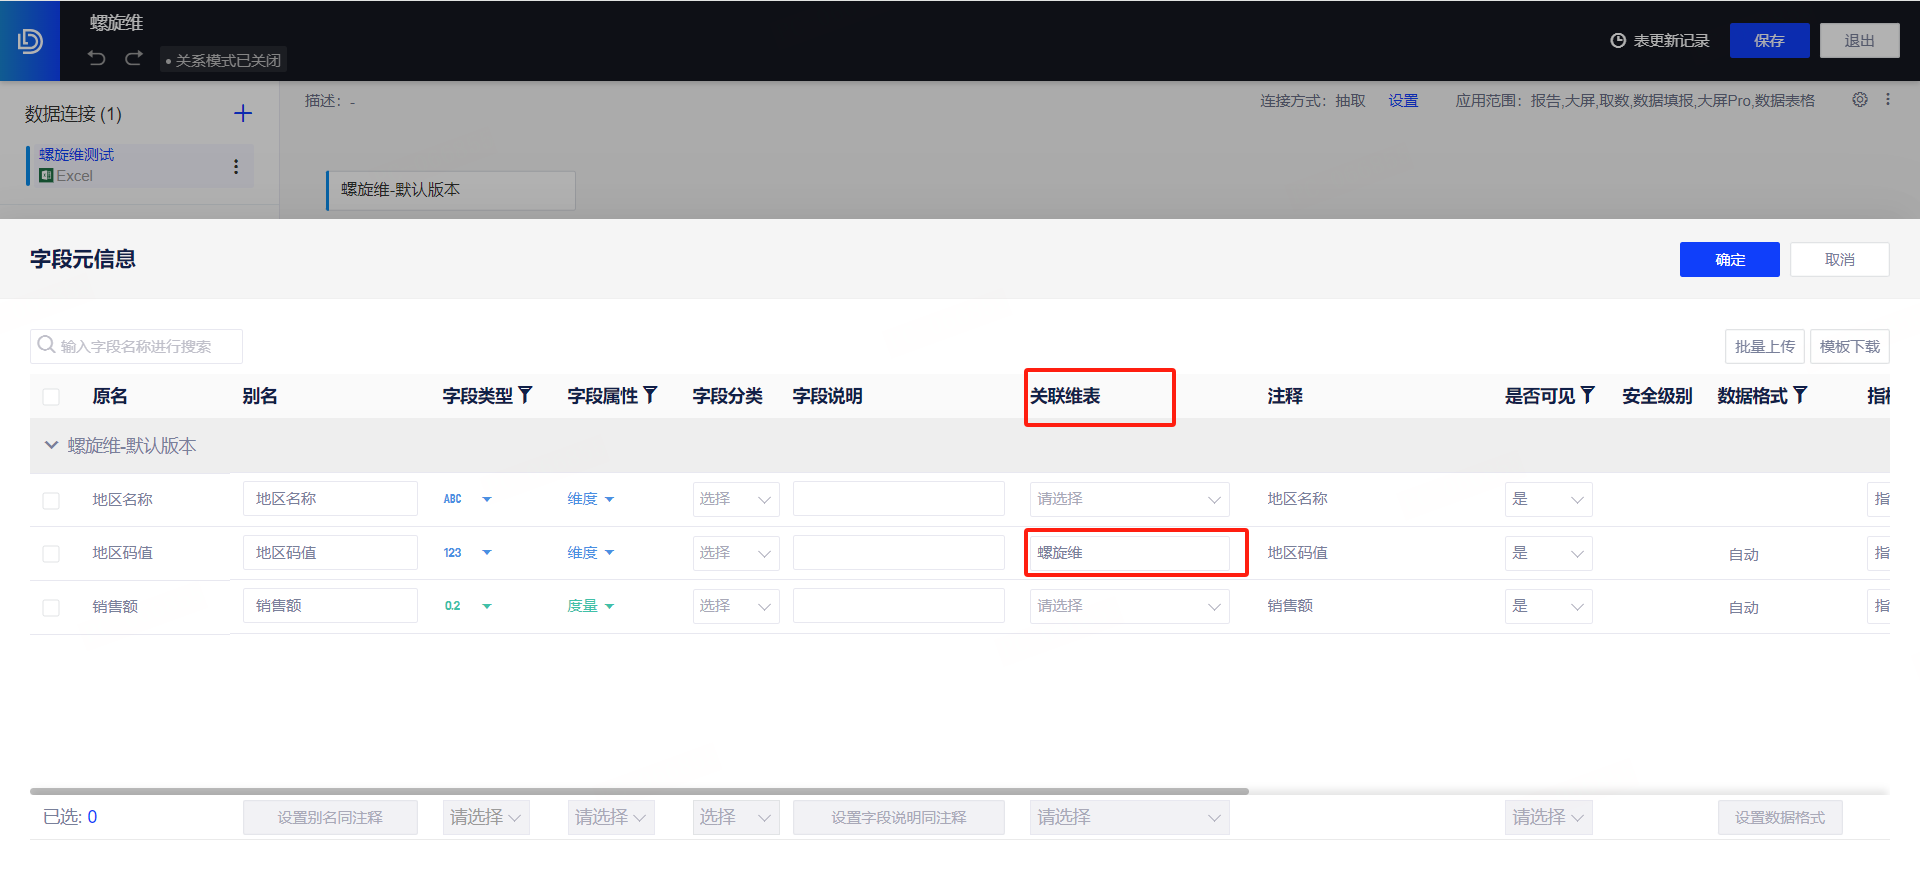1920x870 pixels.
Task: Select the 螺旋维-默认版本 table tab
Action: tap(450, 190)
